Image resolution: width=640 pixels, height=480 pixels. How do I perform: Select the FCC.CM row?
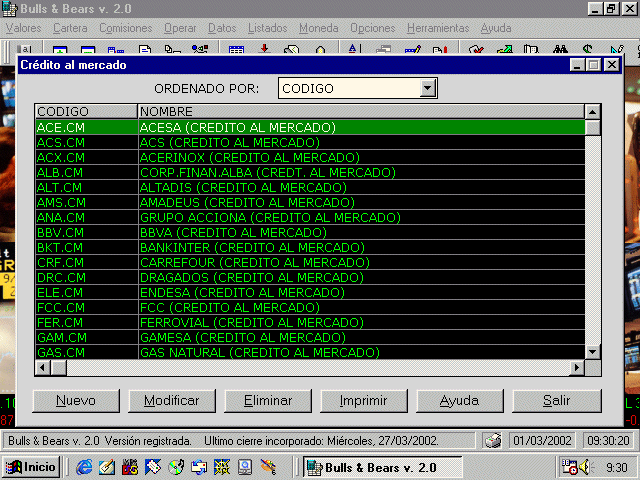click(310, 308)
